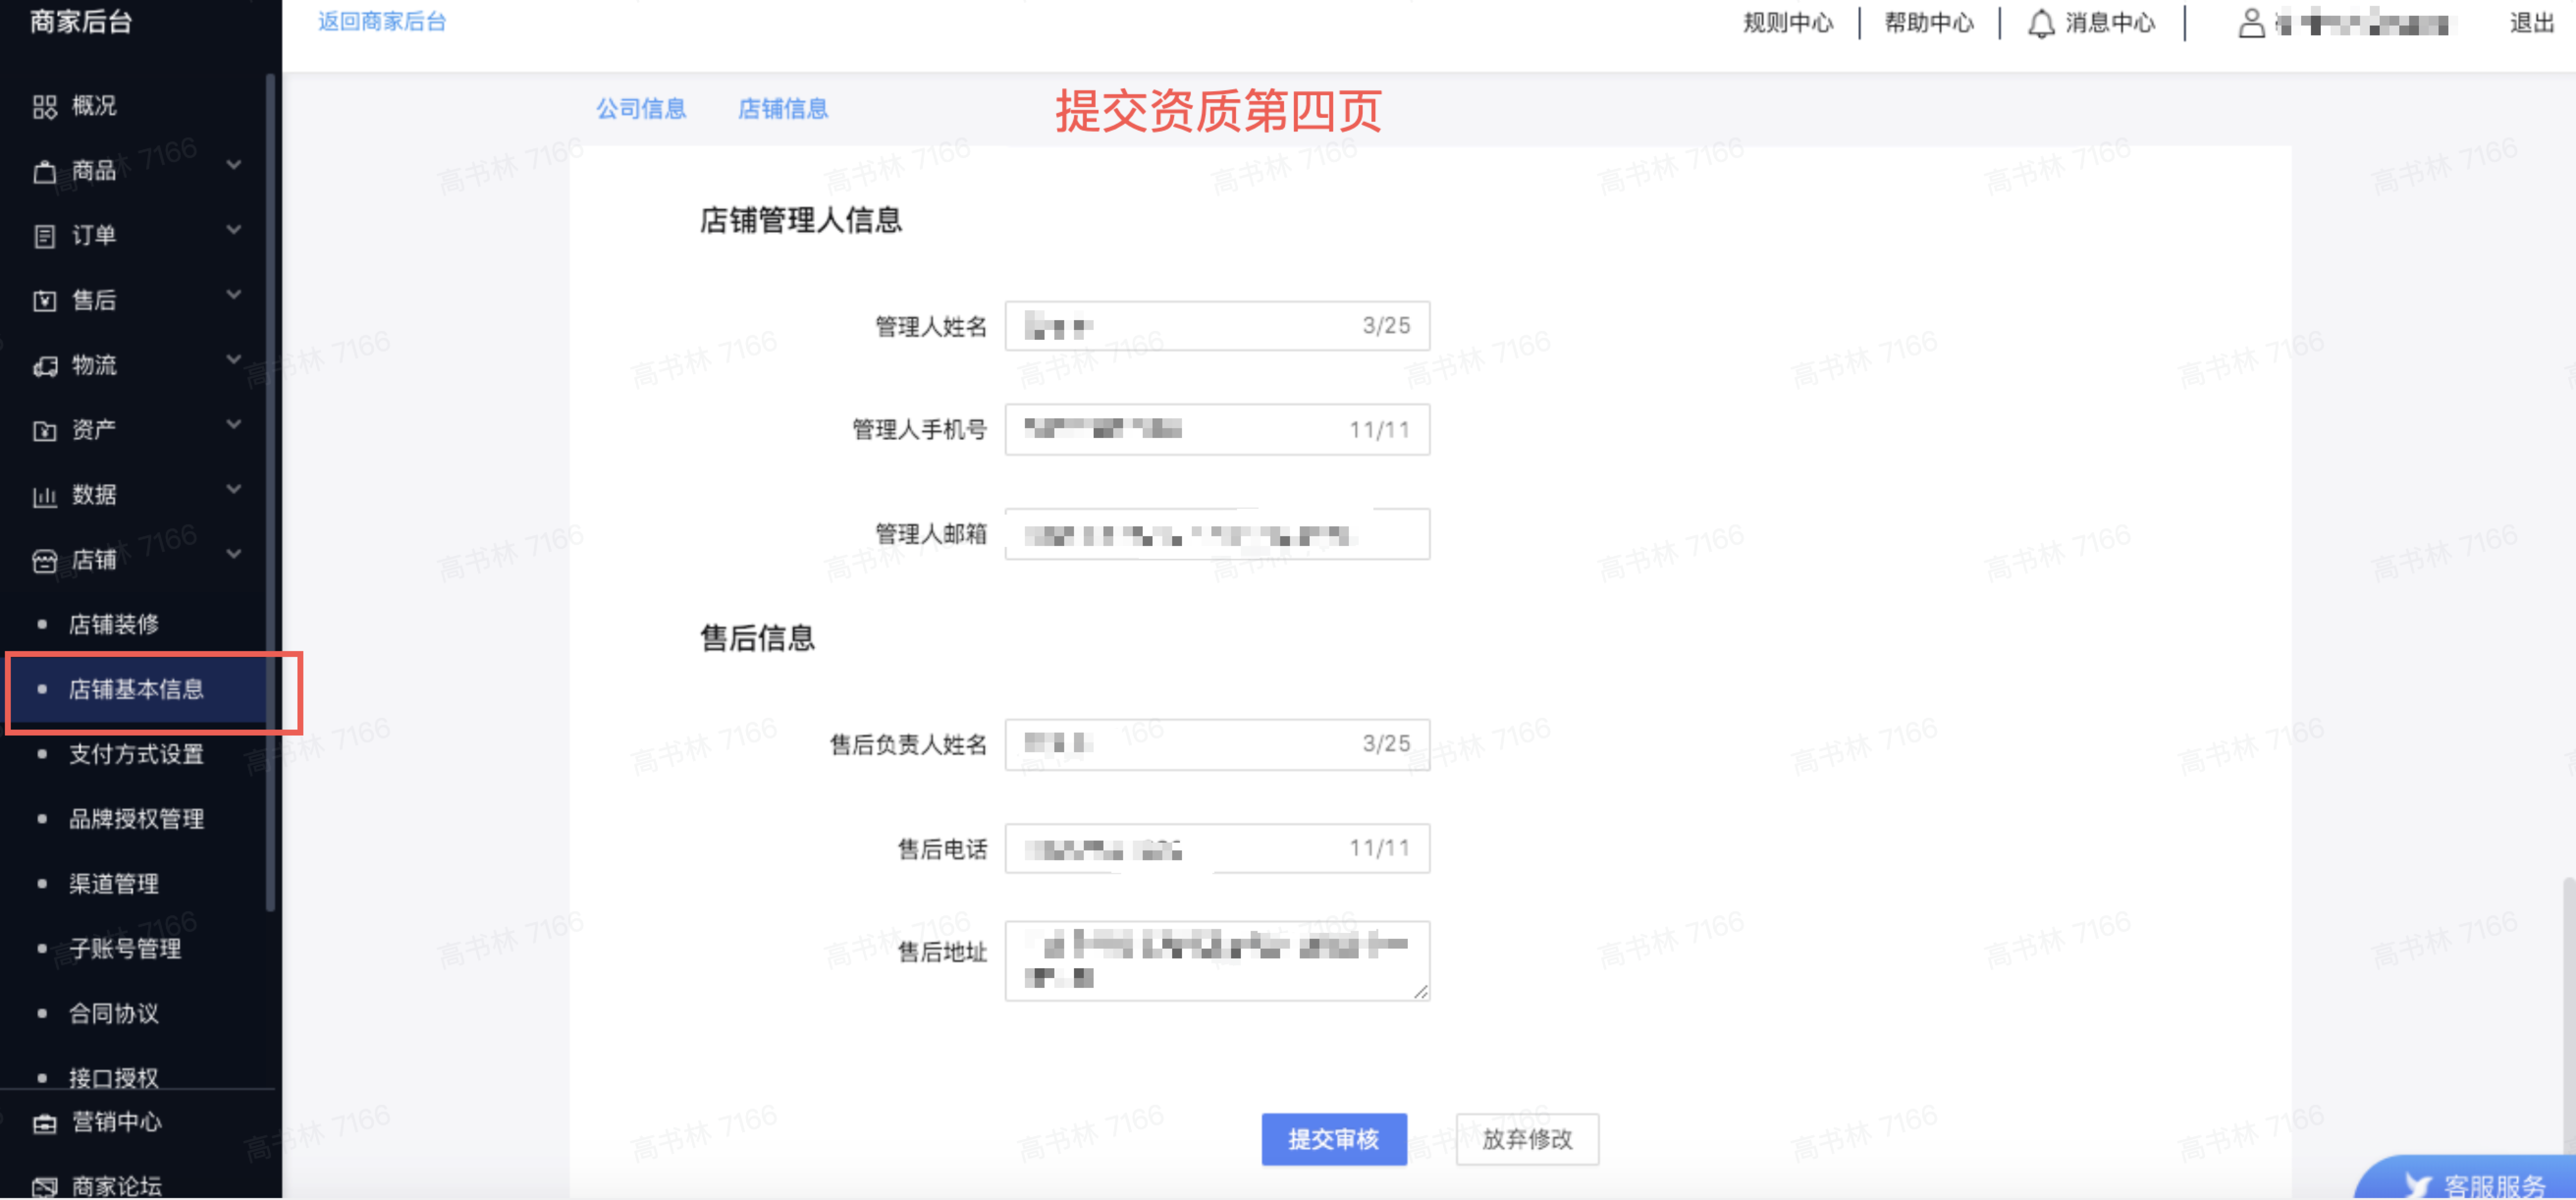2576x1200 pixels.
Task: Expand the 数据 menu chevron
Action: (x=234, y=489)
